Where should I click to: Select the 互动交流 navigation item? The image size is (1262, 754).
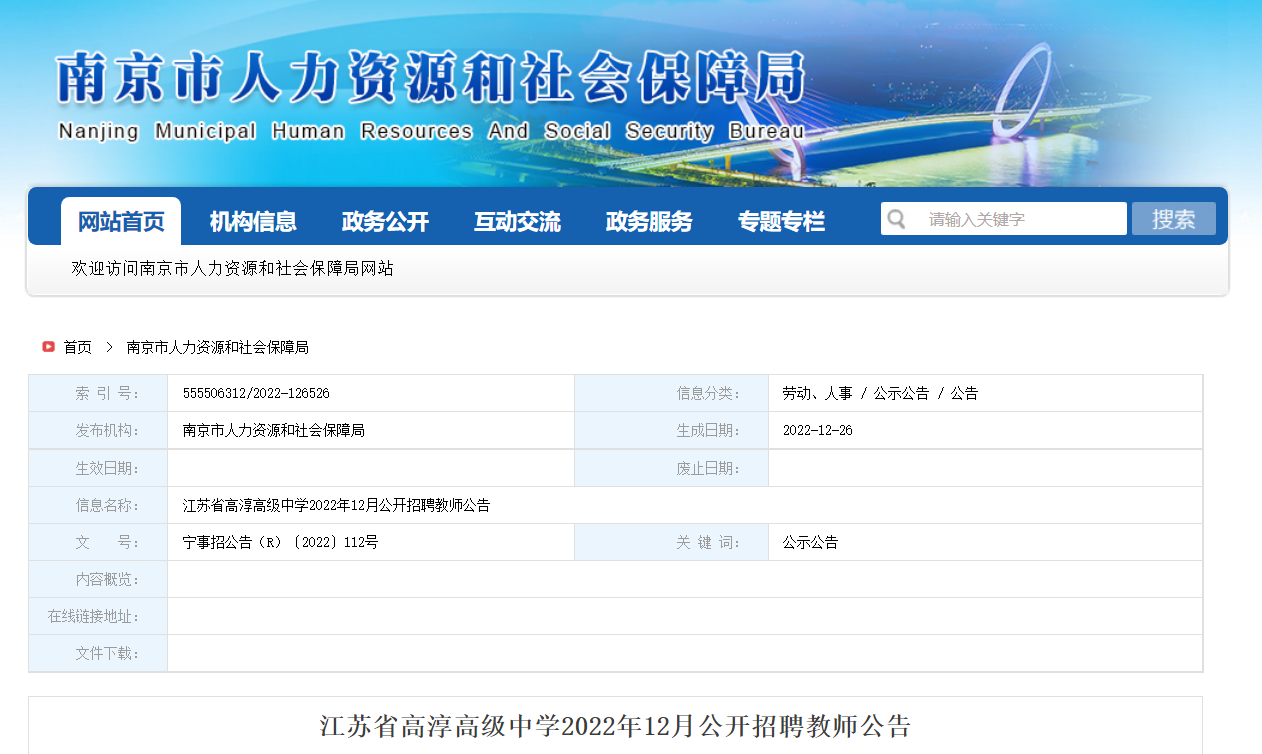[517, 222]
